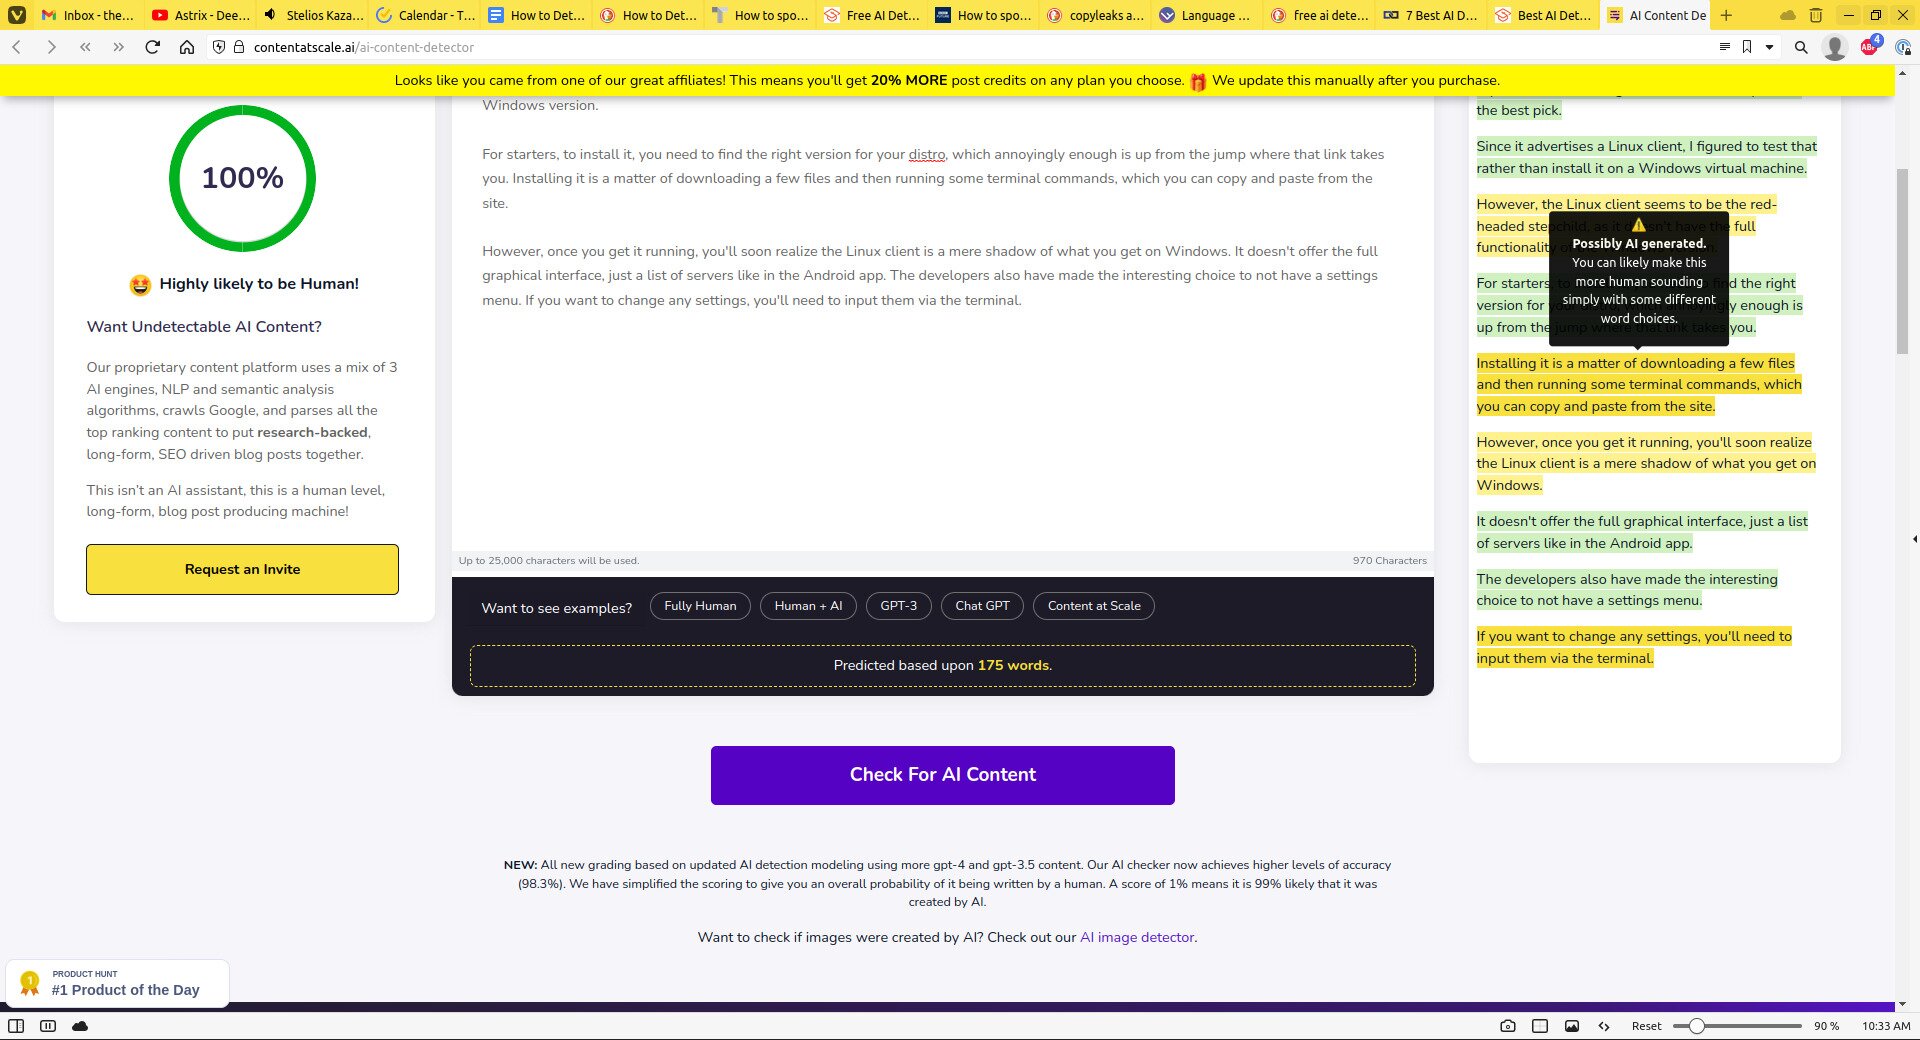Toggle the side panel

[16, 1026]
